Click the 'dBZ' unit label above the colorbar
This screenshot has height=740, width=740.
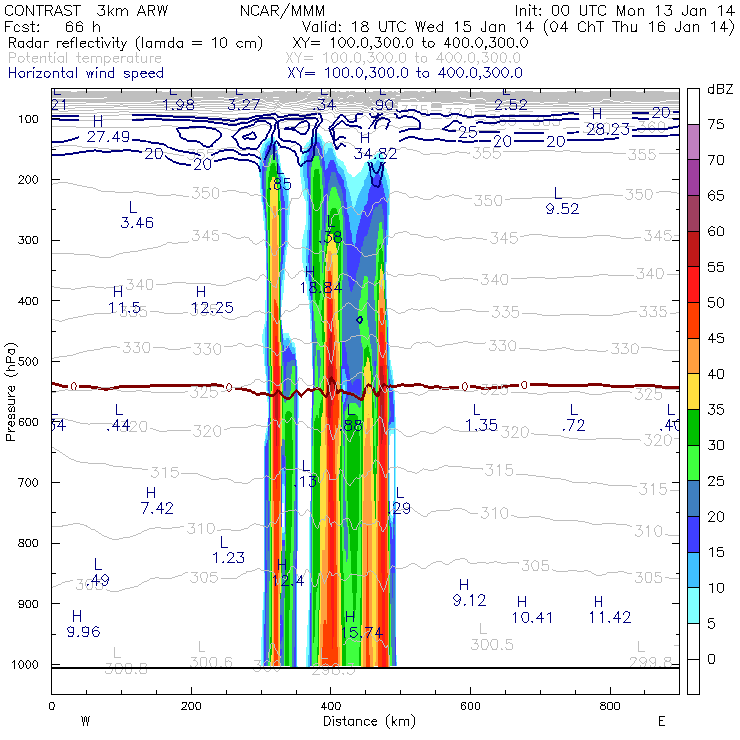(x=720, y=89)
